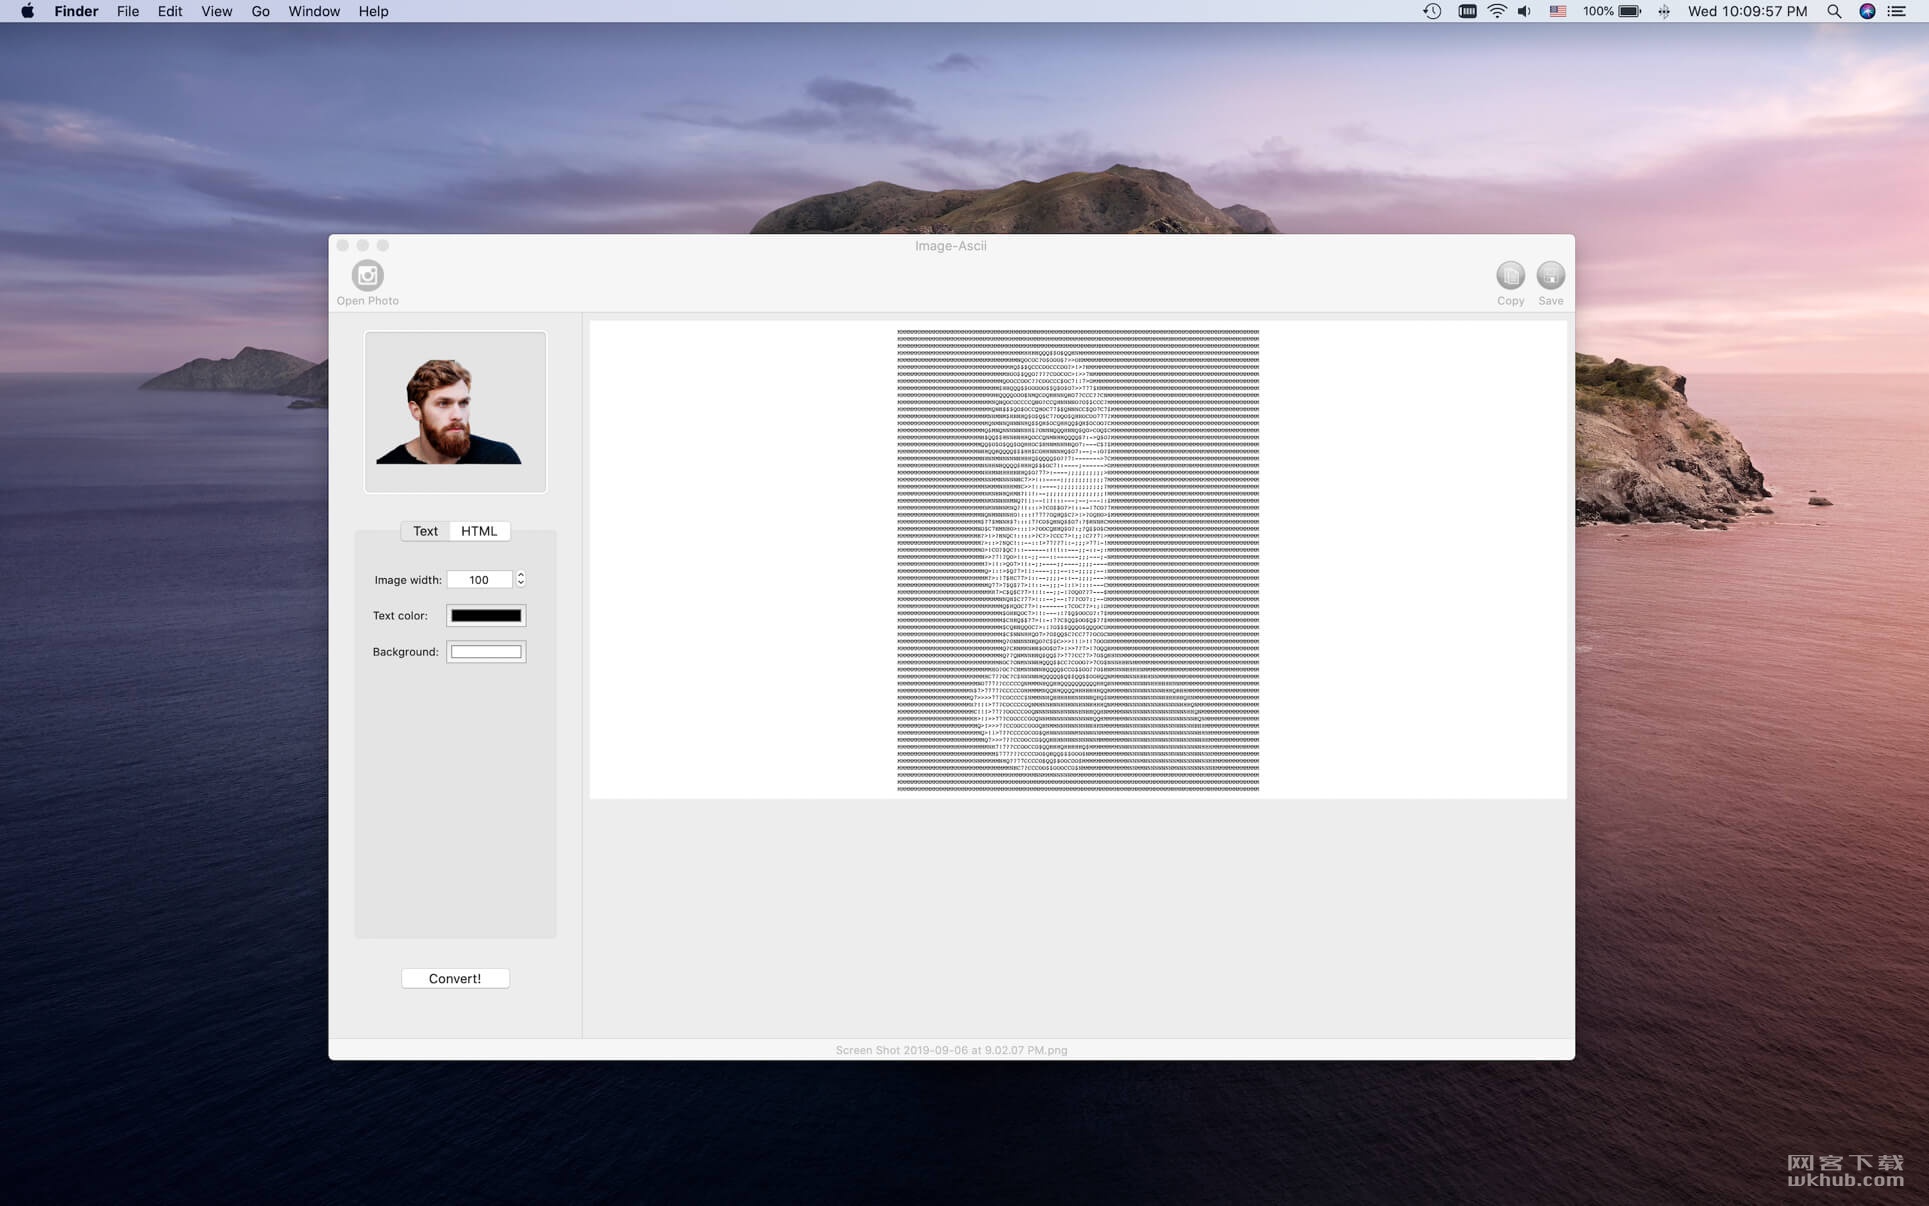The width and height of the screenshot is (1929, 1206).
Task: Open the US flag input source menu
Action: pyautogui.click(x=1558, y=11)
